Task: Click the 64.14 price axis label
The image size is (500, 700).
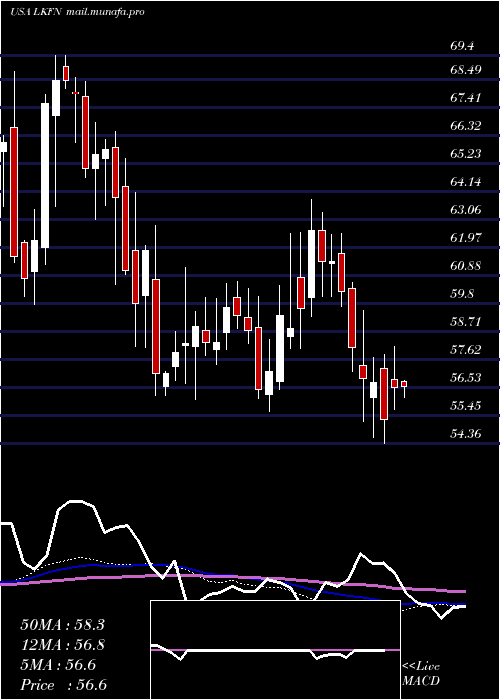Action: [466, 182]
